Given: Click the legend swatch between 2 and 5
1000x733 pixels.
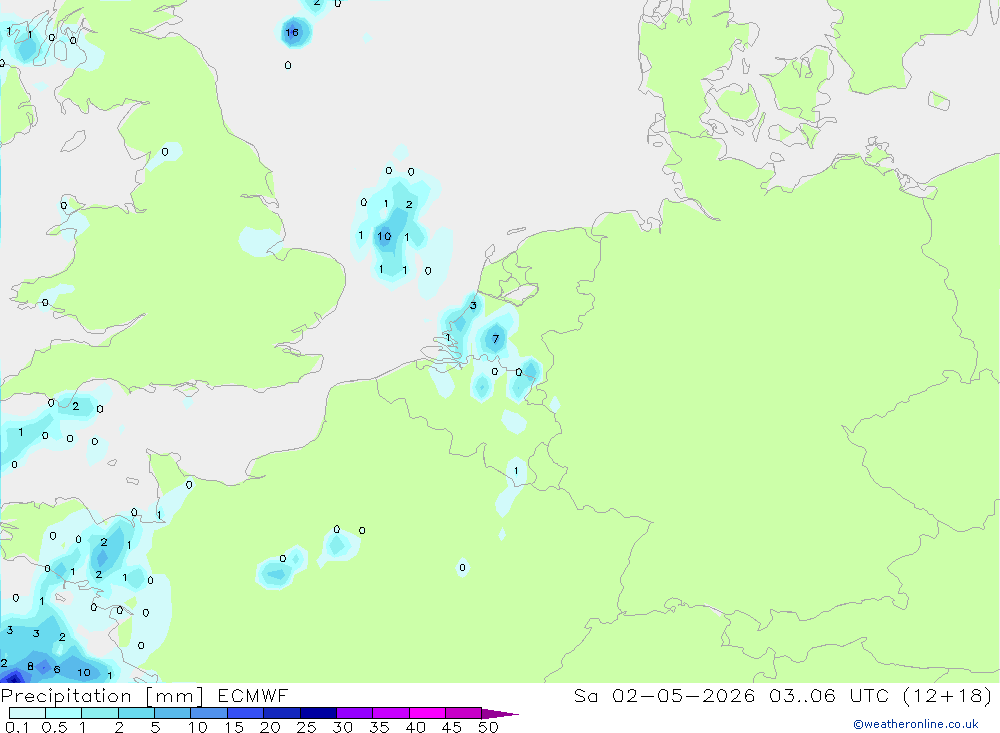Looking at the screenshot, I should 136,713.
